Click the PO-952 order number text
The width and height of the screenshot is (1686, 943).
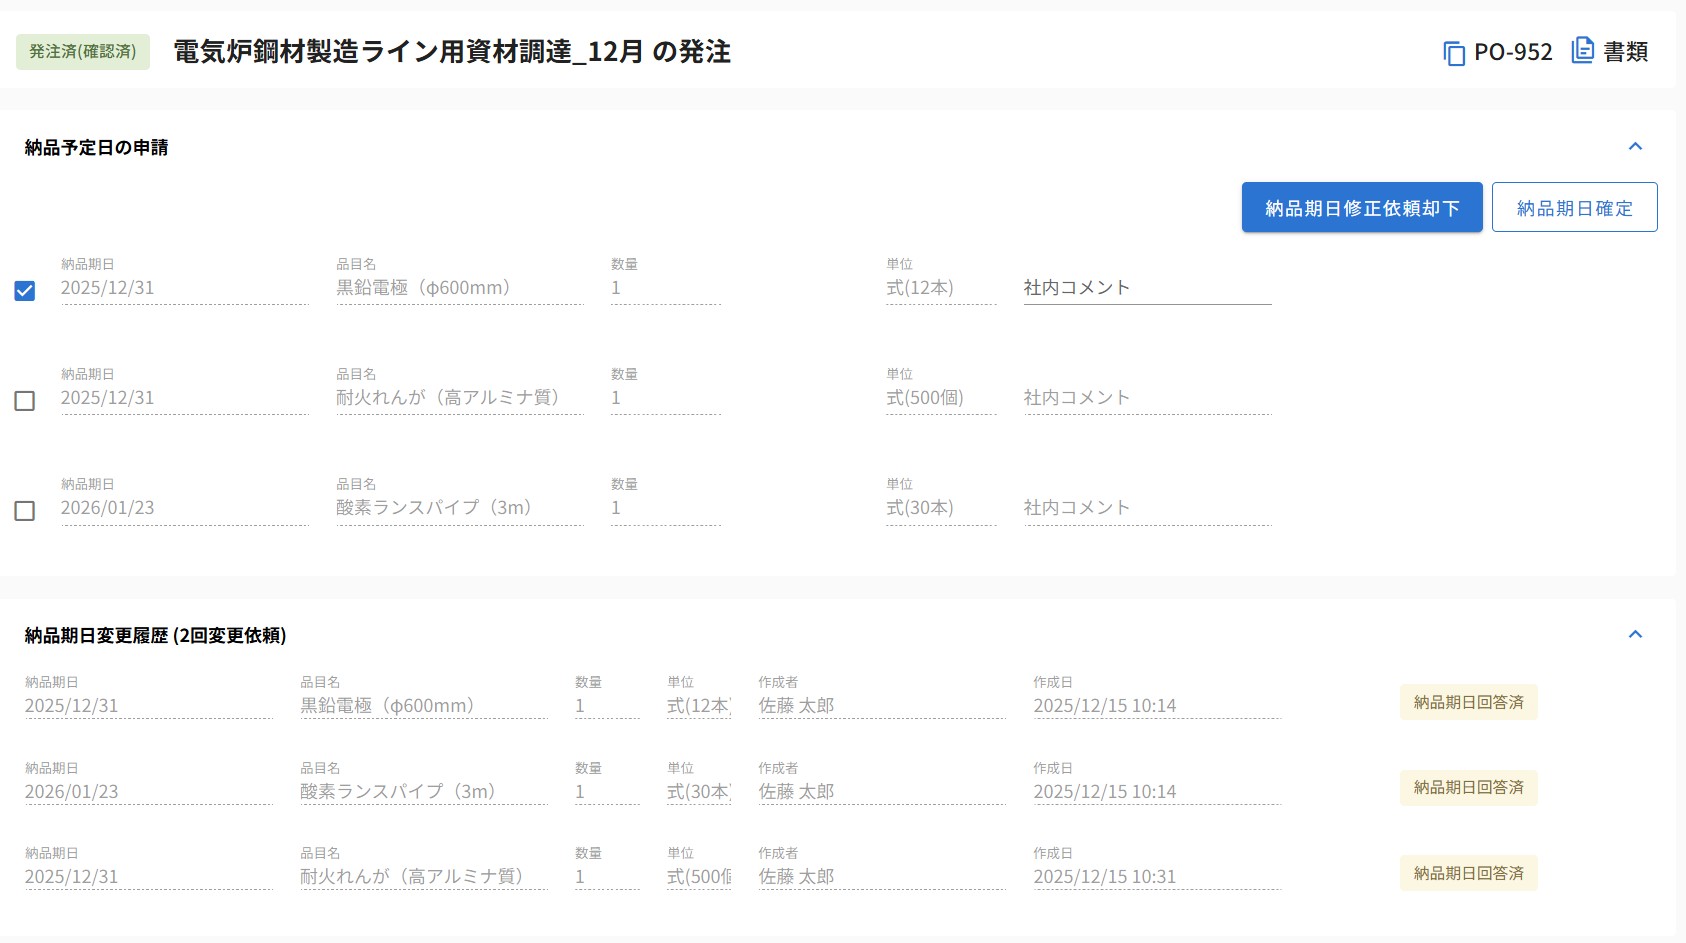pos(1513,52)
